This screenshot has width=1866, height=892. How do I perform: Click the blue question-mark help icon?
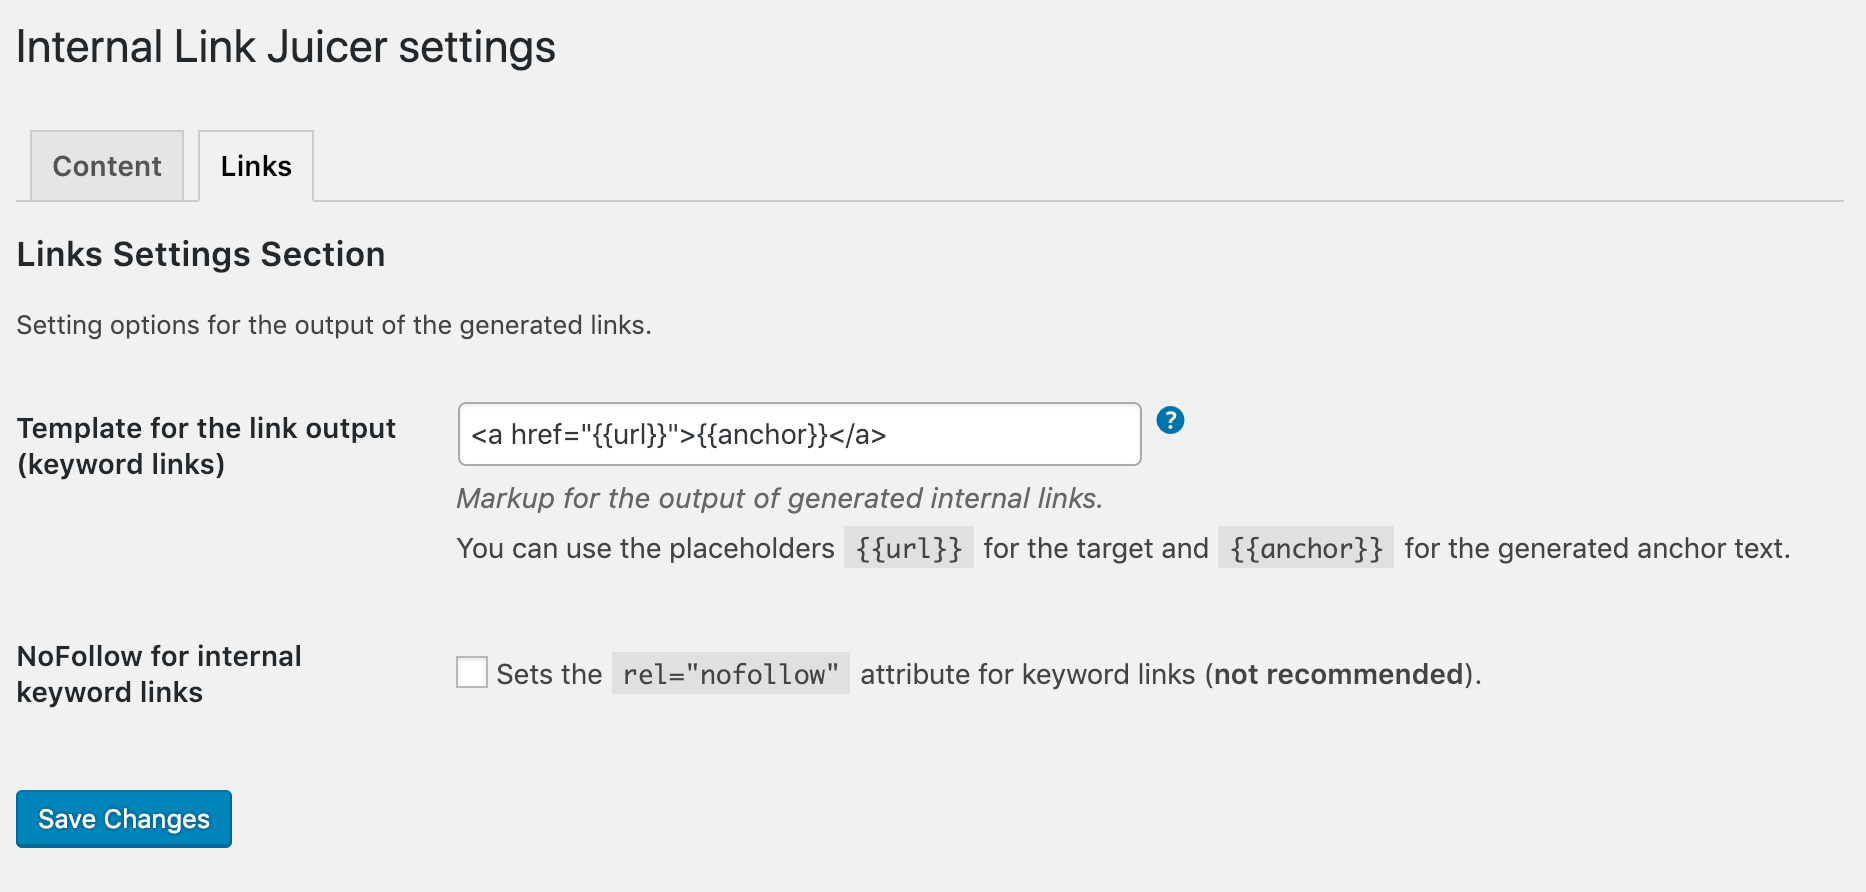[1170, 420]
